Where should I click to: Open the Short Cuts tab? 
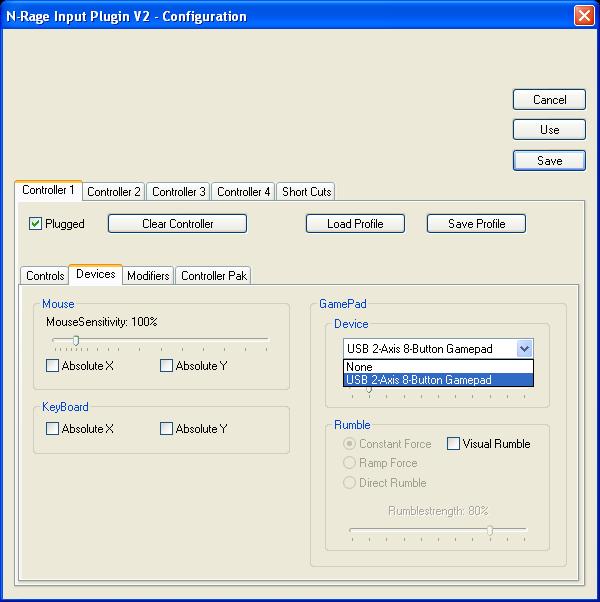click(x=306, y=192)
